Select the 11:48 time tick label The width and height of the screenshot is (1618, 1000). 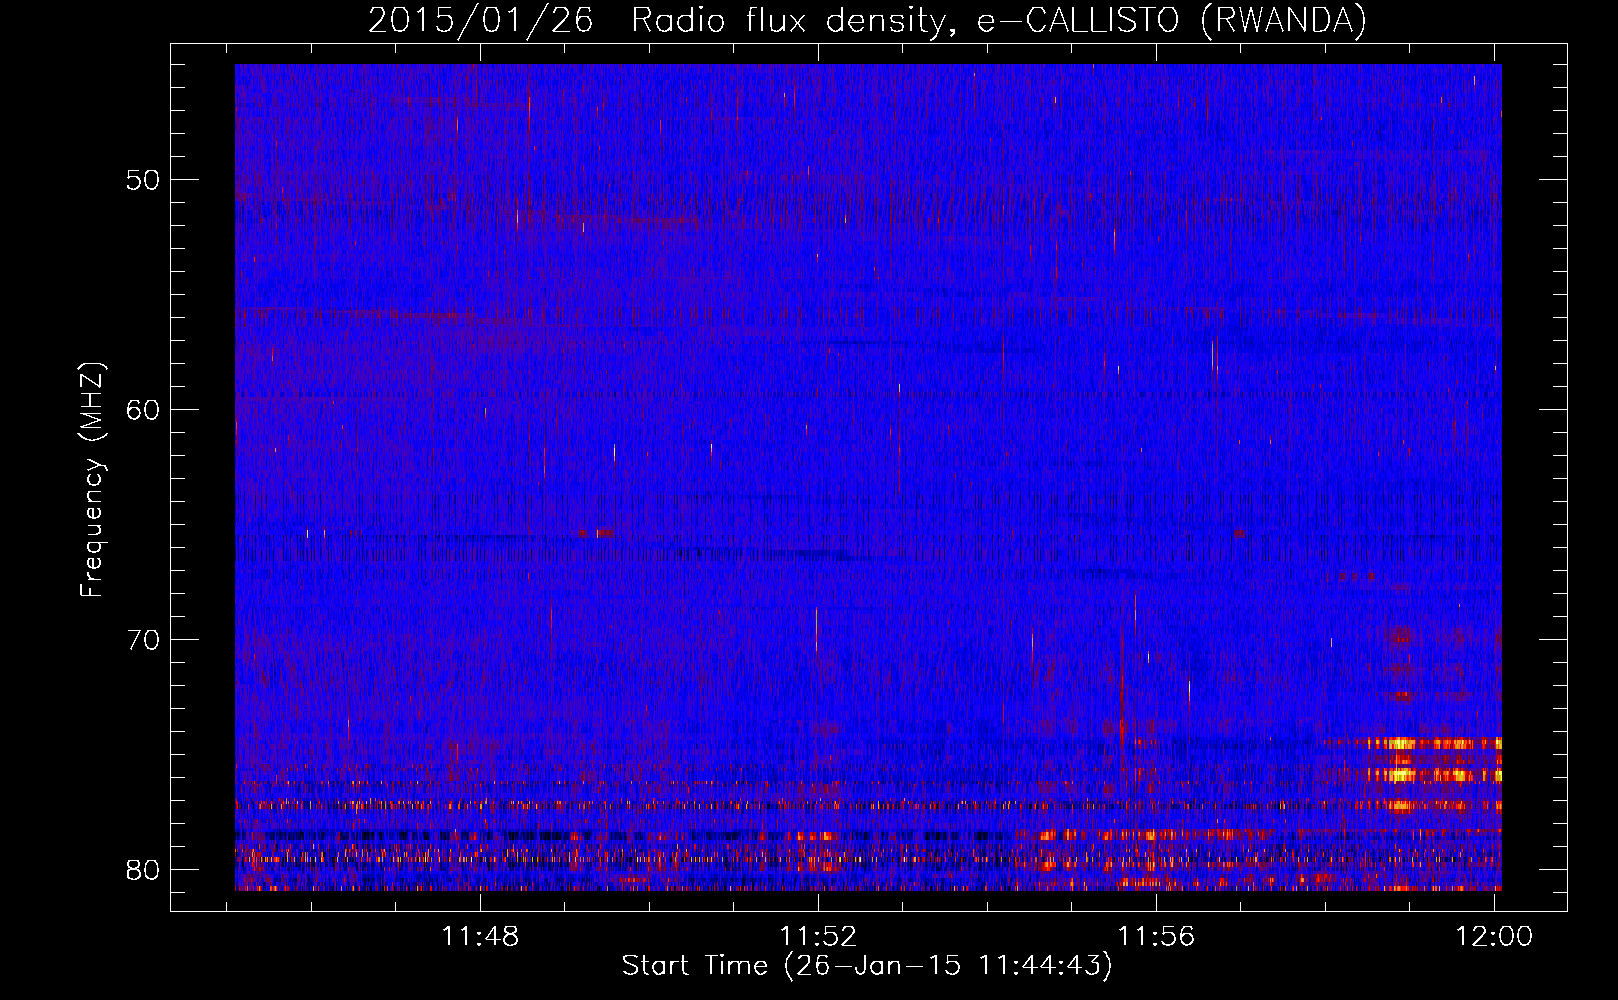click(481, 937)
